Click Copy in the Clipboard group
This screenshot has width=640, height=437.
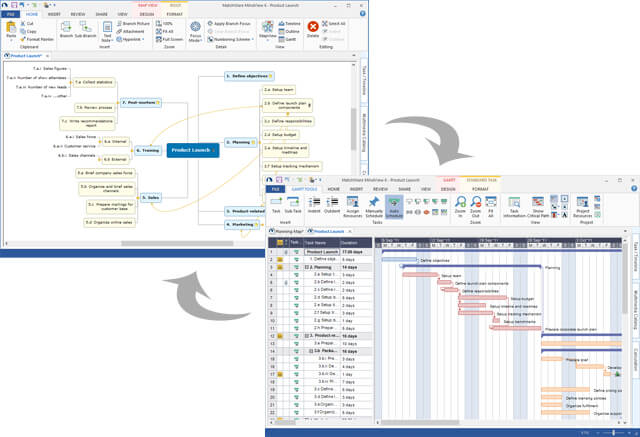pos(29,31)
